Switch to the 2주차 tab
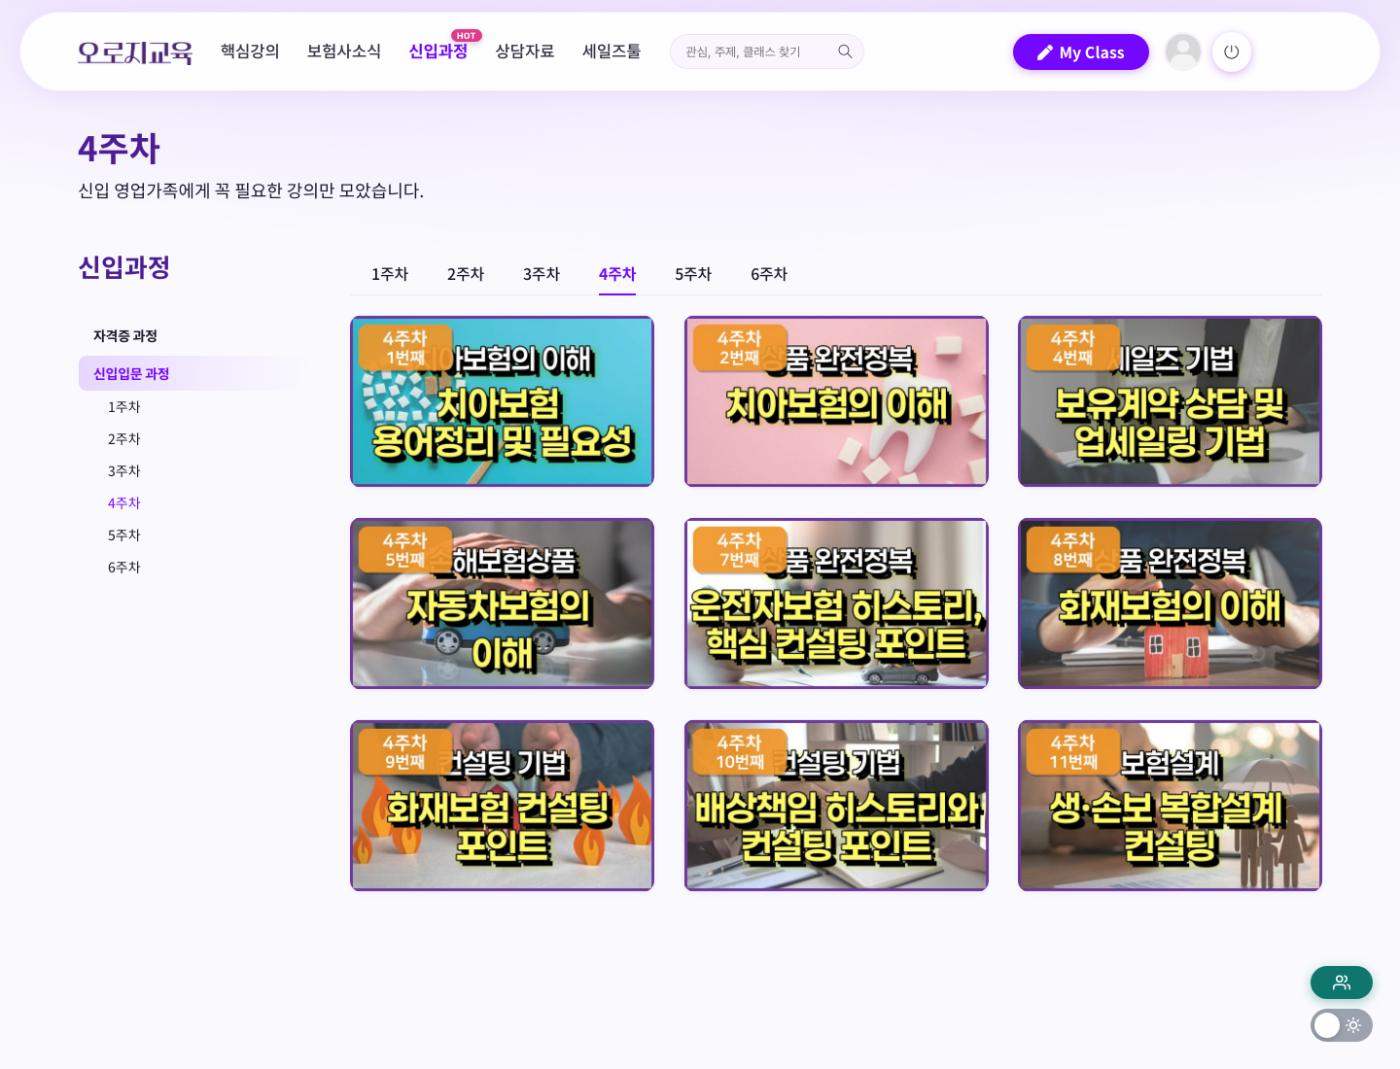This screenshot has width=1400, height=1069. click(x=466, y=274)
